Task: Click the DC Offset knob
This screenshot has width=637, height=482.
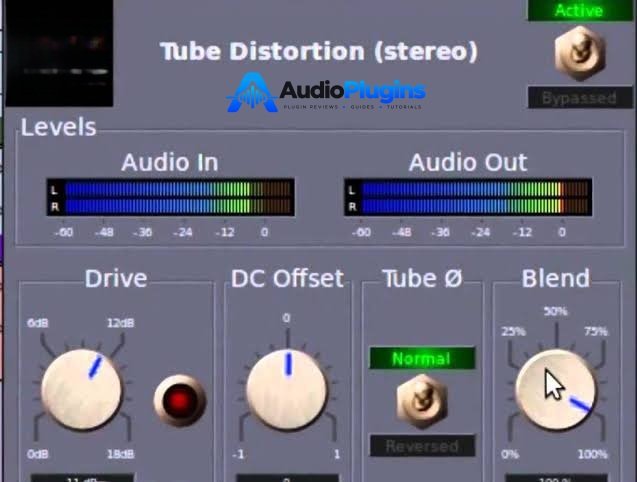Action: coord(287,389)
